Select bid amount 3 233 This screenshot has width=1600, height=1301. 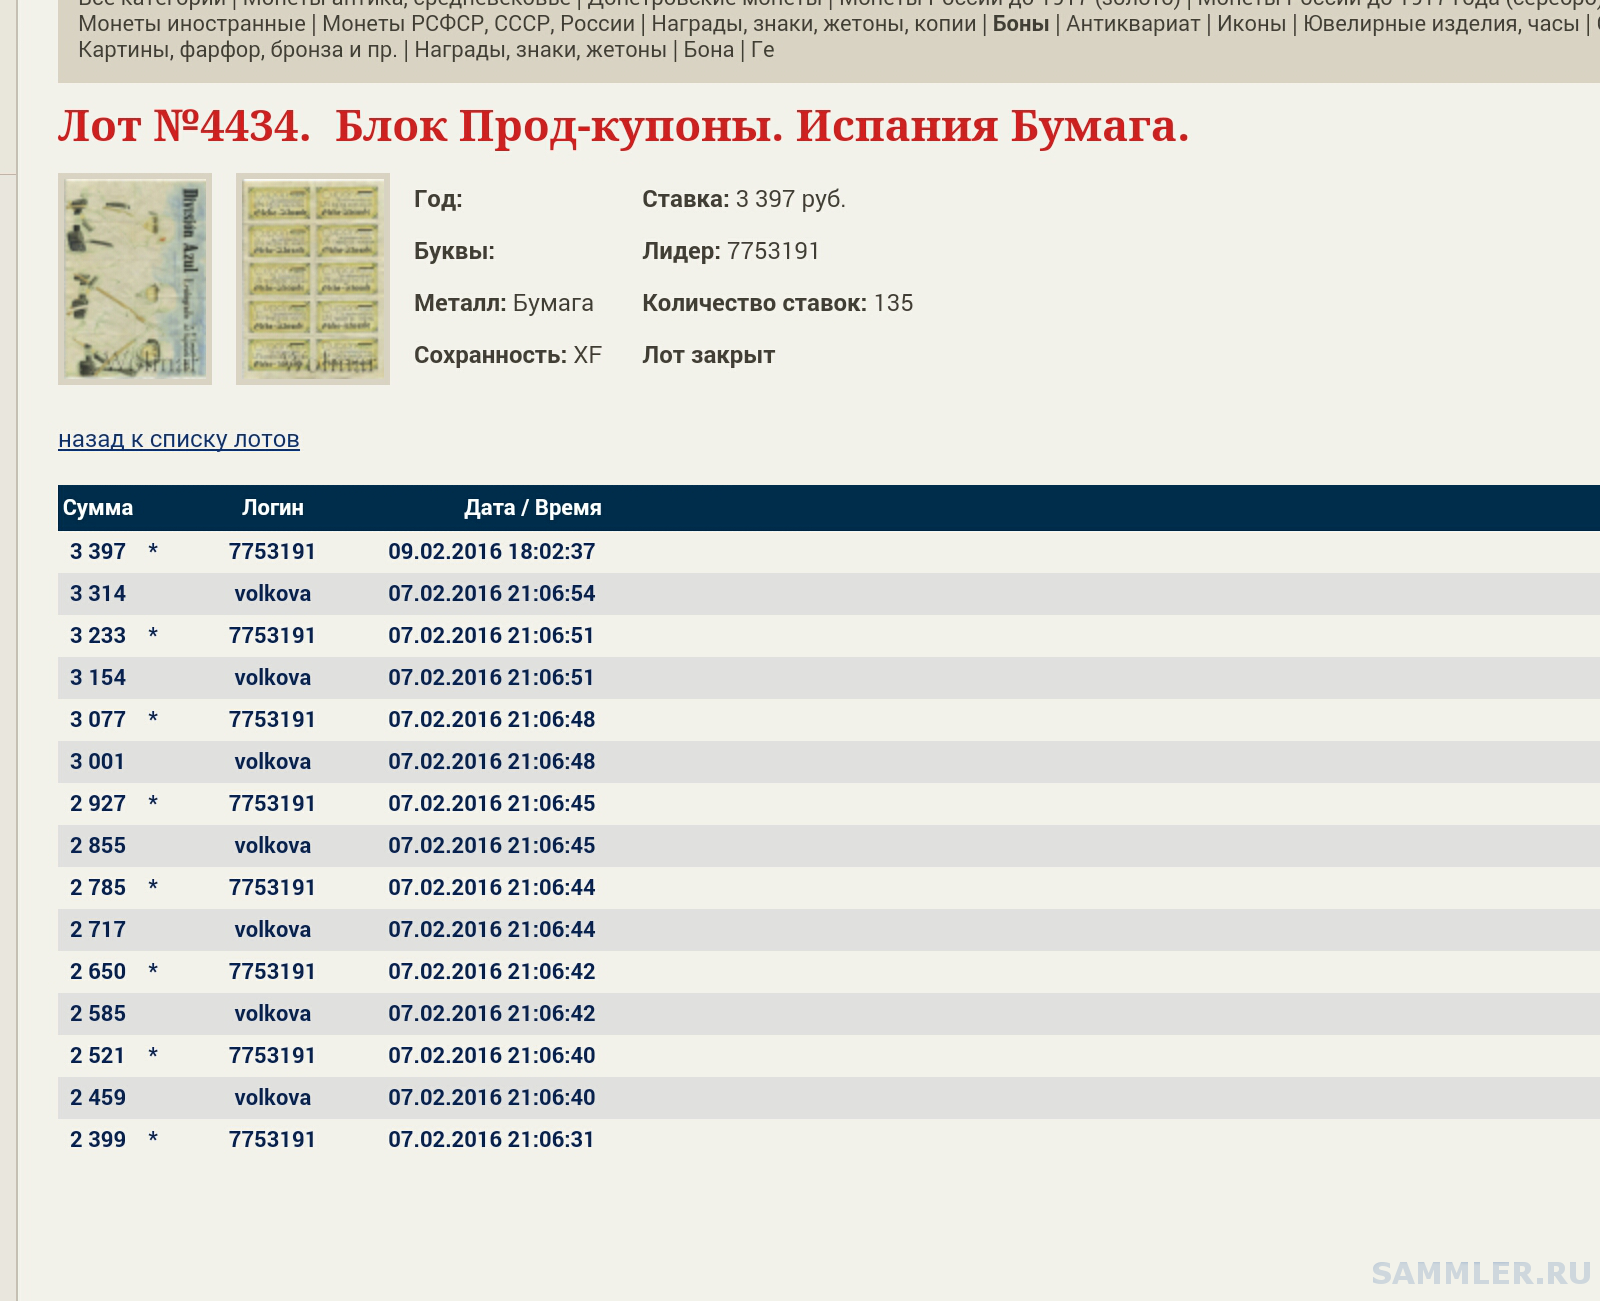coord(98,635)
